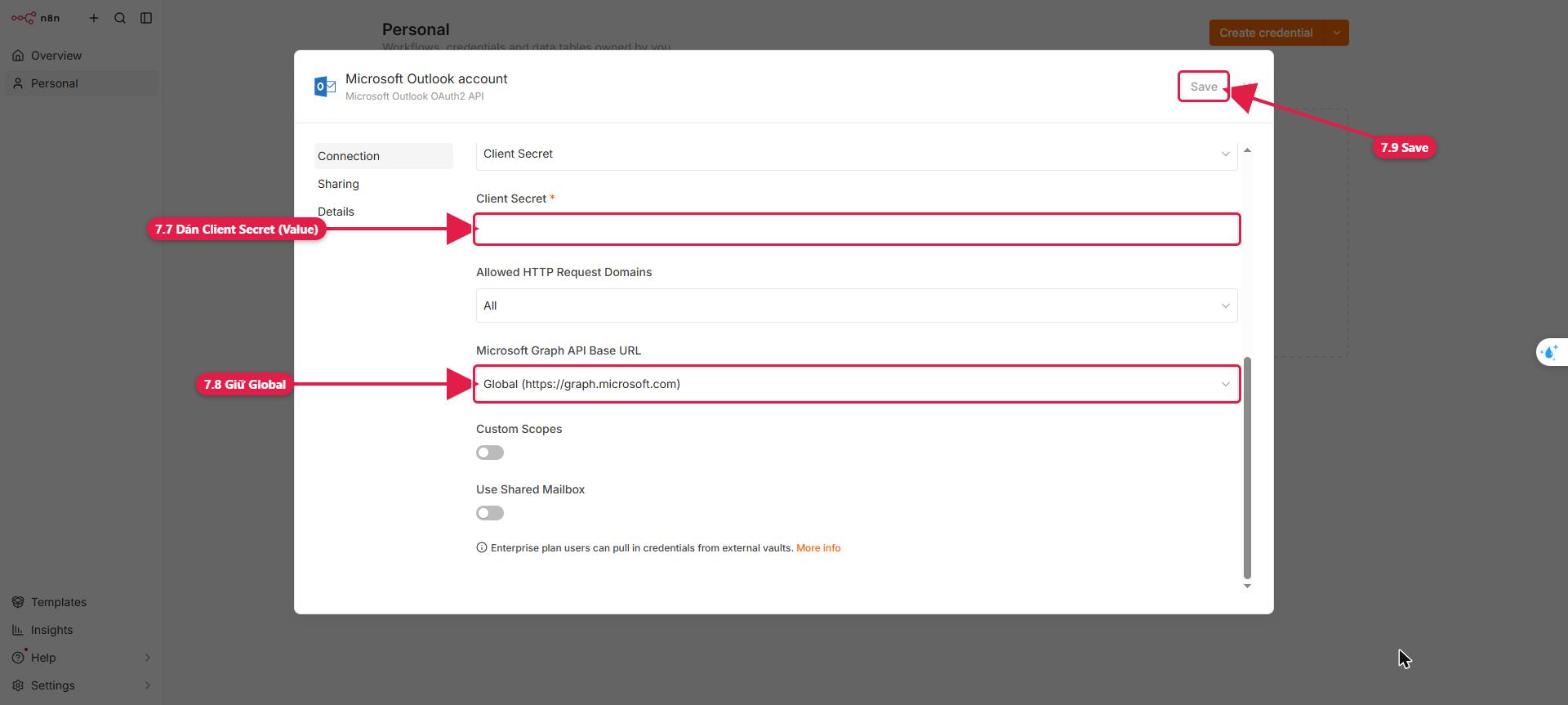1568x705 pixels.
Task: Collapse the sidebar with the panel icon
Action: click(x=146, y=18)
